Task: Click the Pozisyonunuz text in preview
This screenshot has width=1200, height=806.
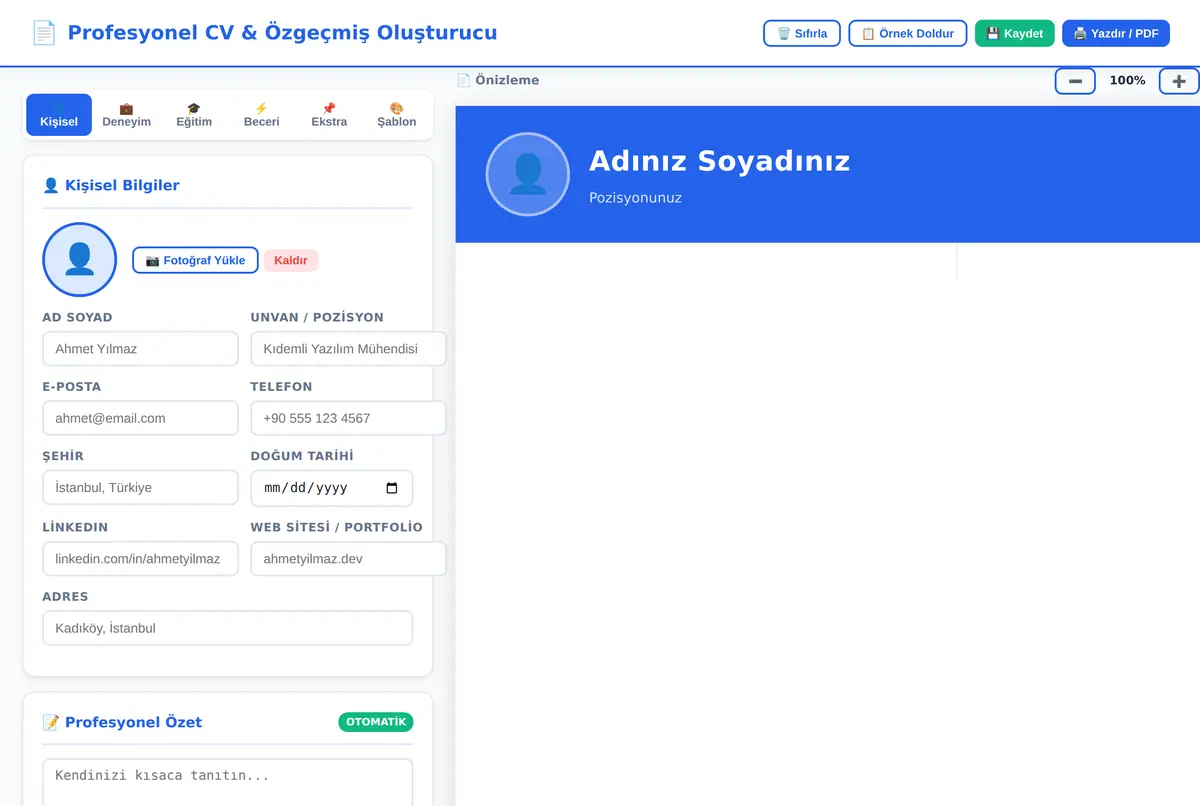Action: pyautogui.click(x=635, y=198)
